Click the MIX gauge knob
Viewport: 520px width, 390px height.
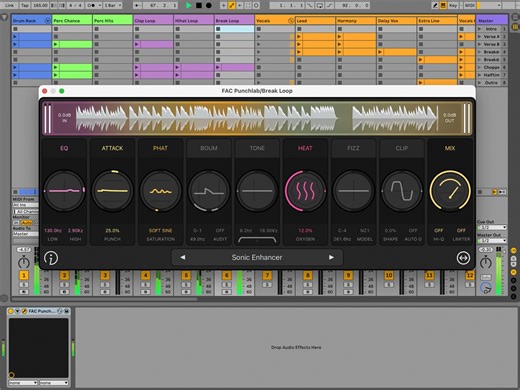[450, 191]
